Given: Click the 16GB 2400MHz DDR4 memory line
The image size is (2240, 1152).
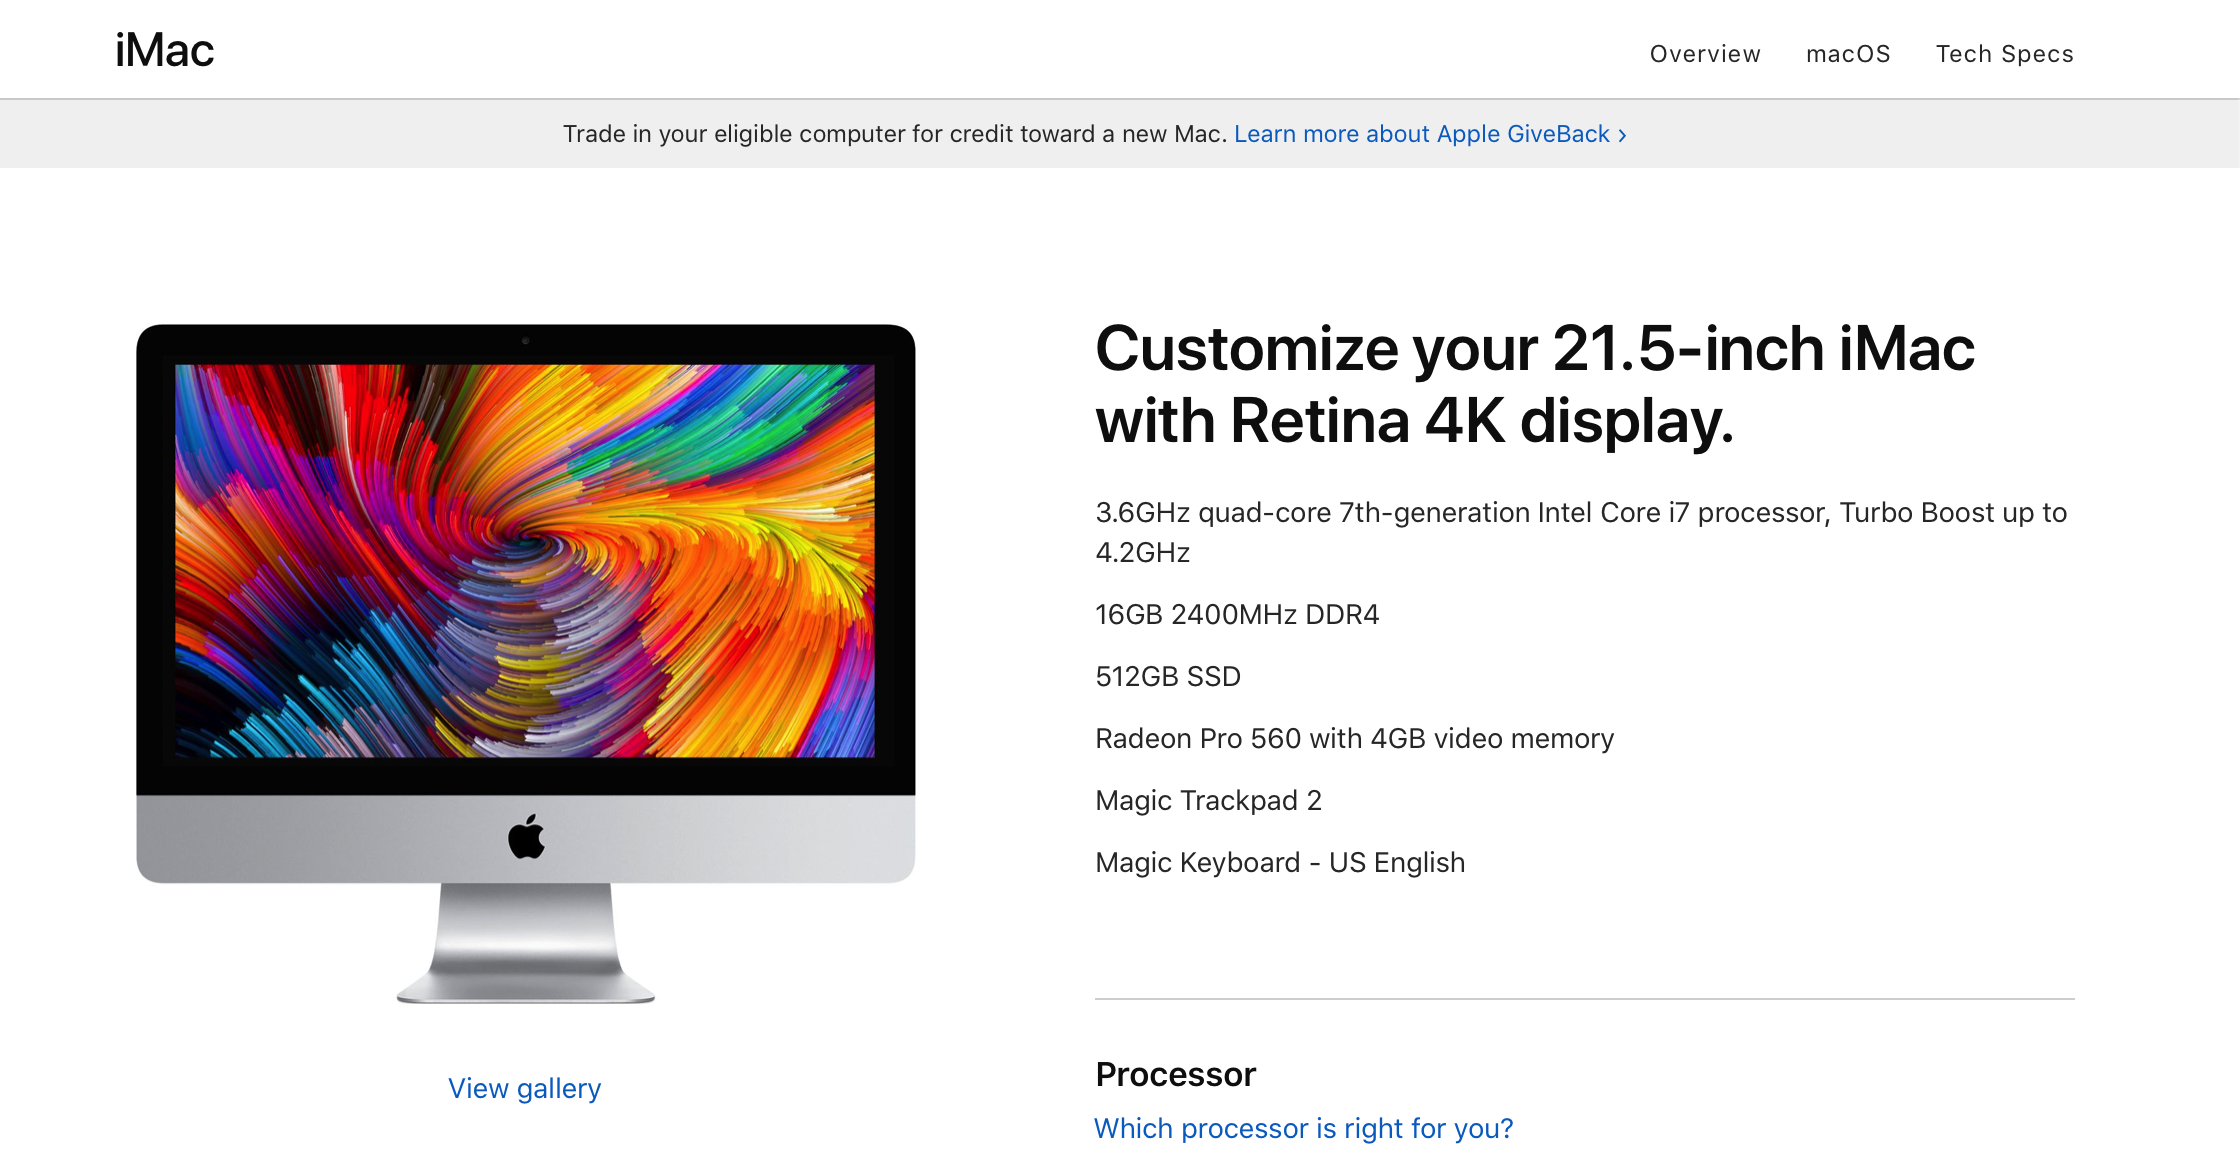Looking at the screenshot, I should point(1236,614).
